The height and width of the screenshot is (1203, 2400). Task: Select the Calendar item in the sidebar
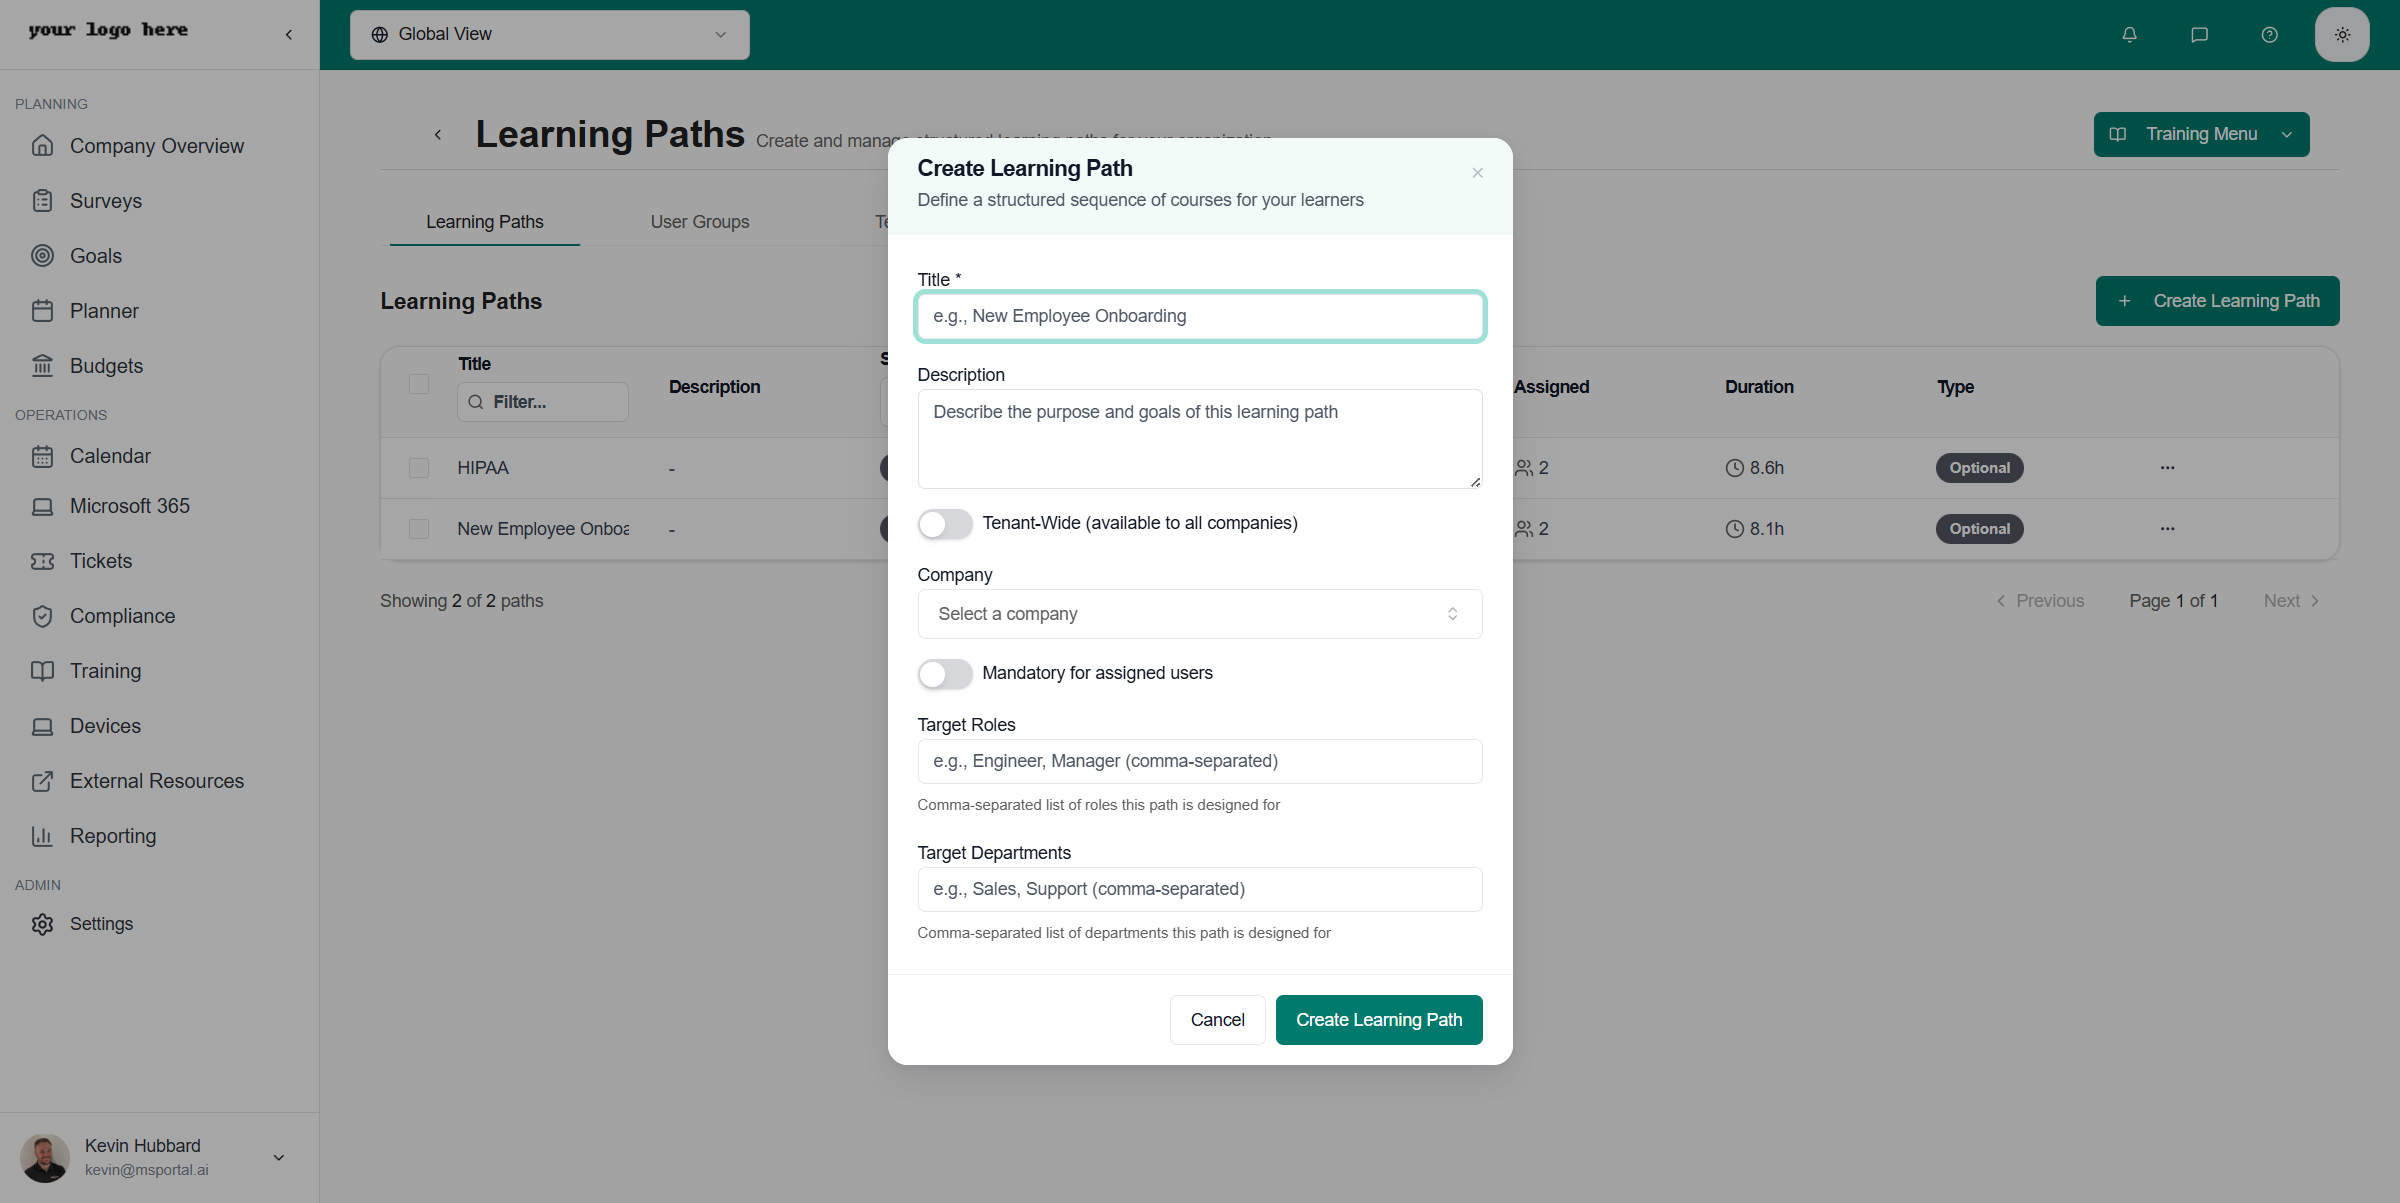click(110, 456)
